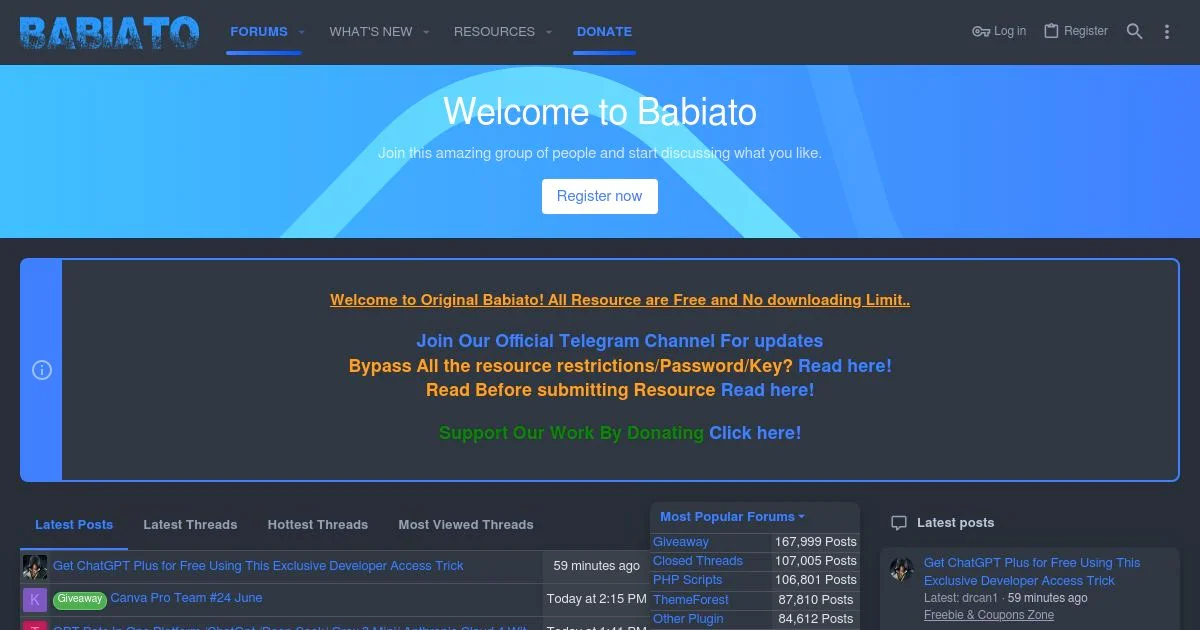1200x630 pixels.
Task: Go to the Donate nav item
Action: point(604,32)
